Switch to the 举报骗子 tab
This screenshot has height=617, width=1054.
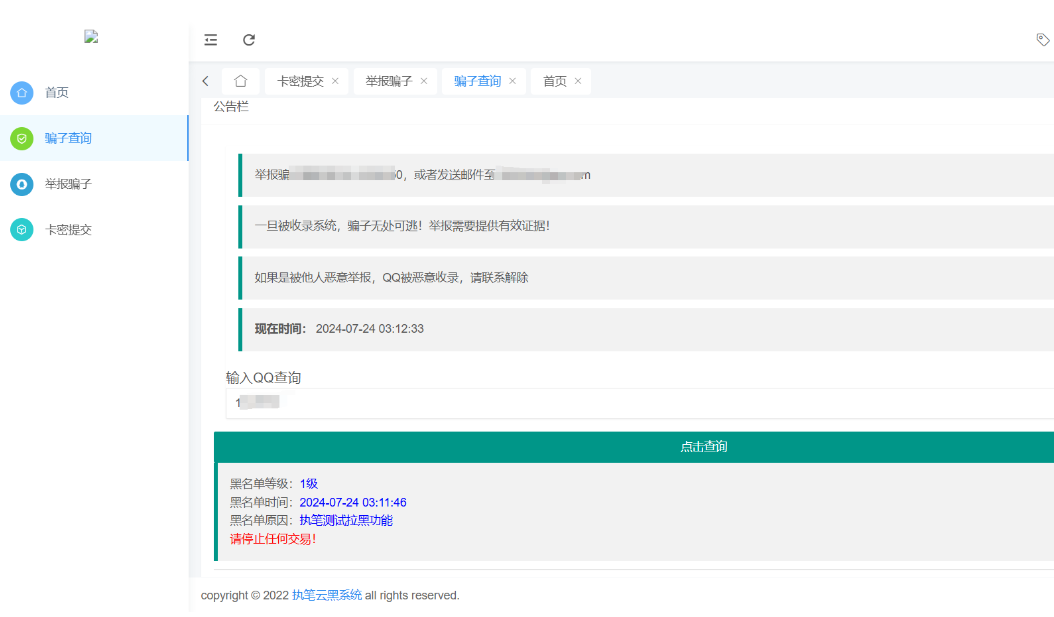[389, 81]
